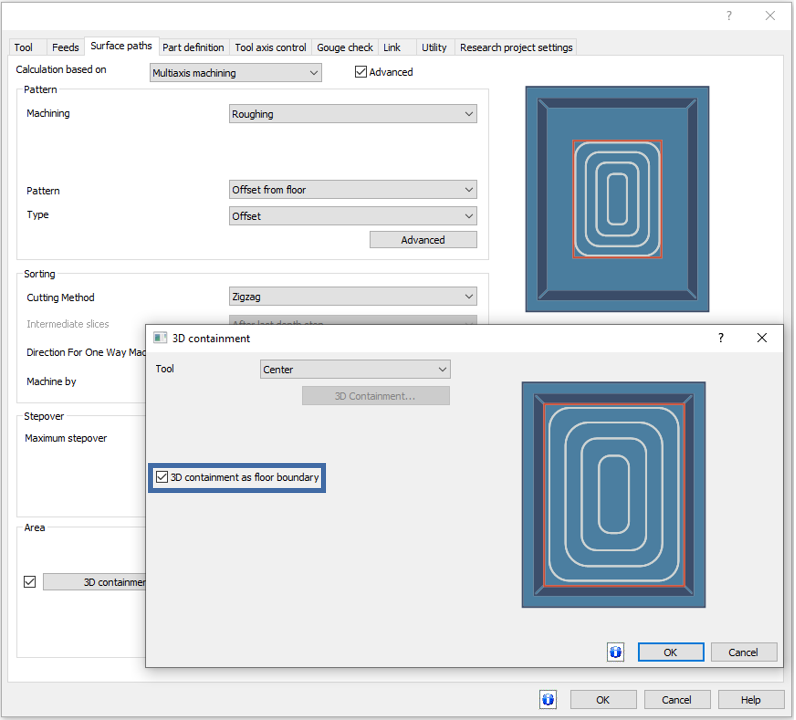Open the Tool axis control tab

point(271,47)
